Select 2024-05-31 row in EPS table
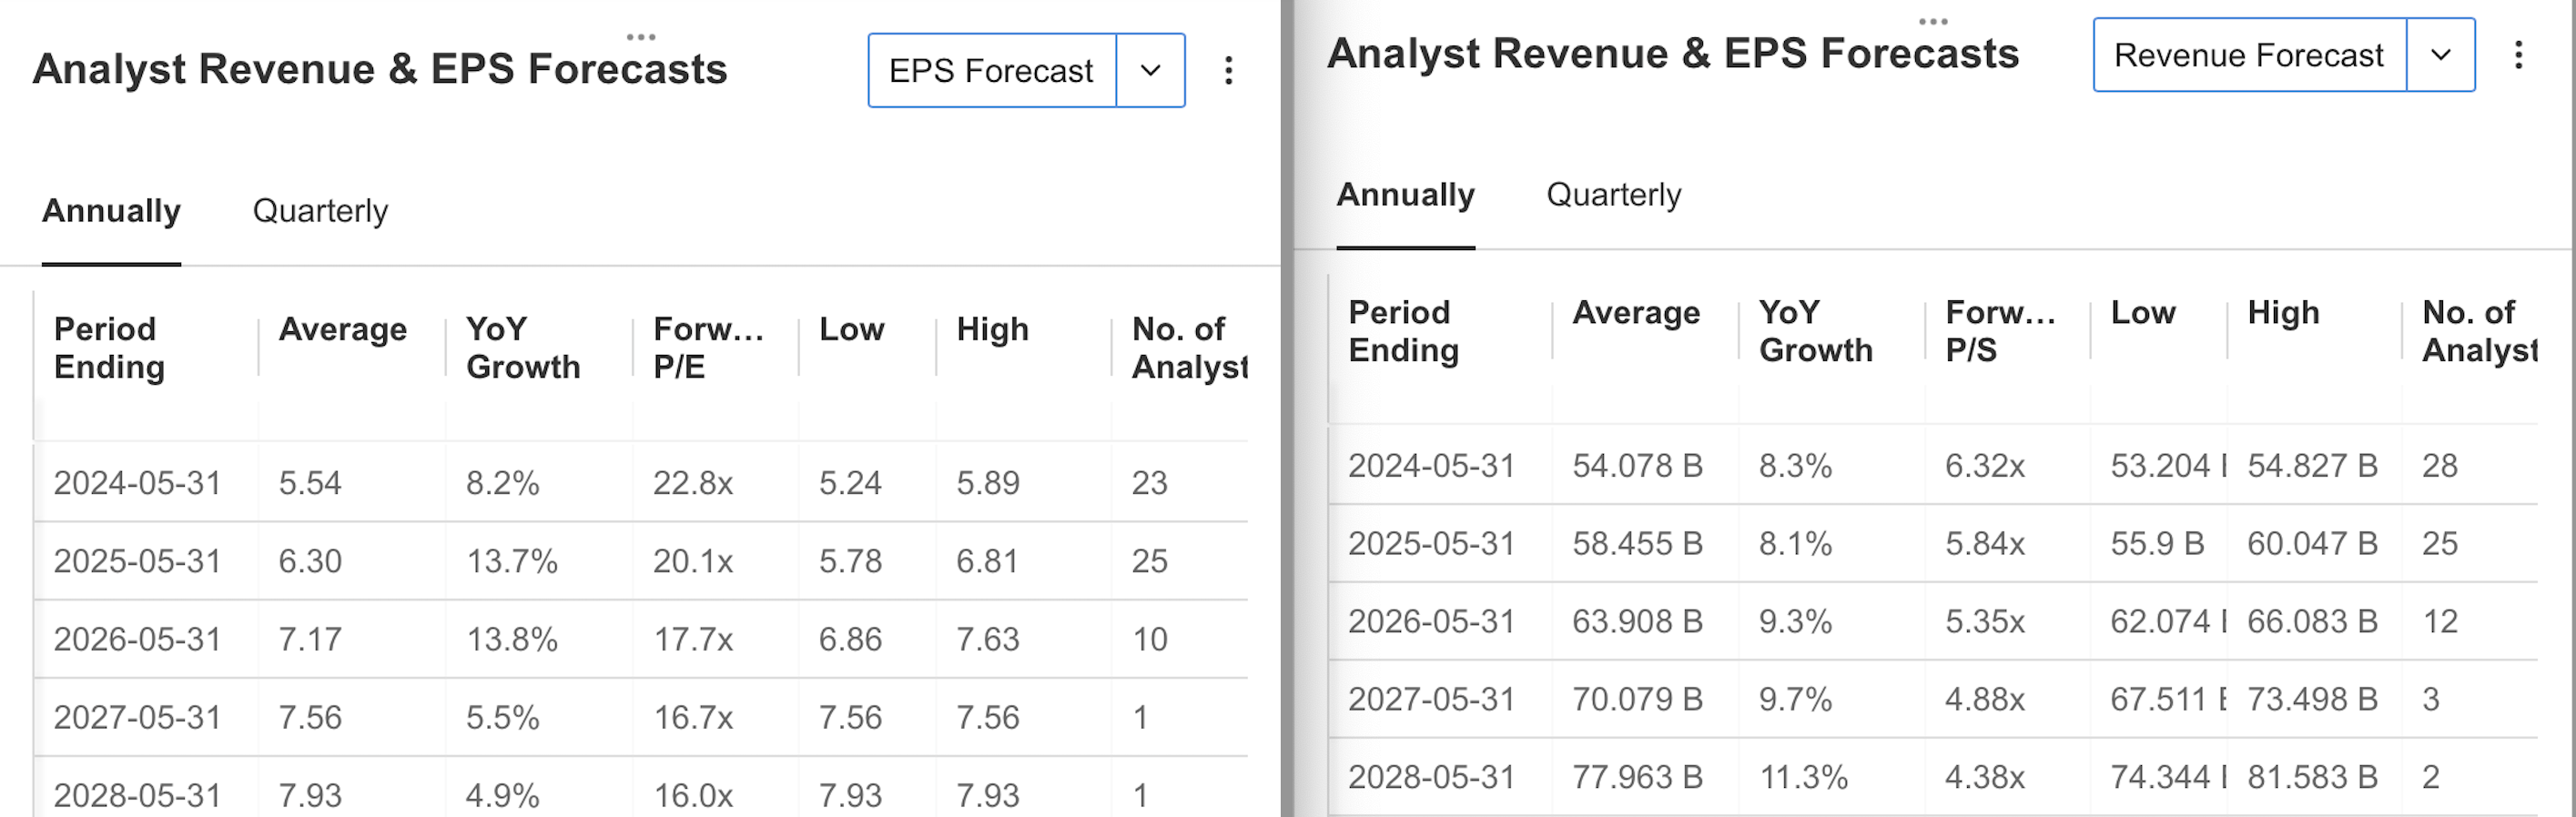The image size is (2576, 817). click(641, 483)
